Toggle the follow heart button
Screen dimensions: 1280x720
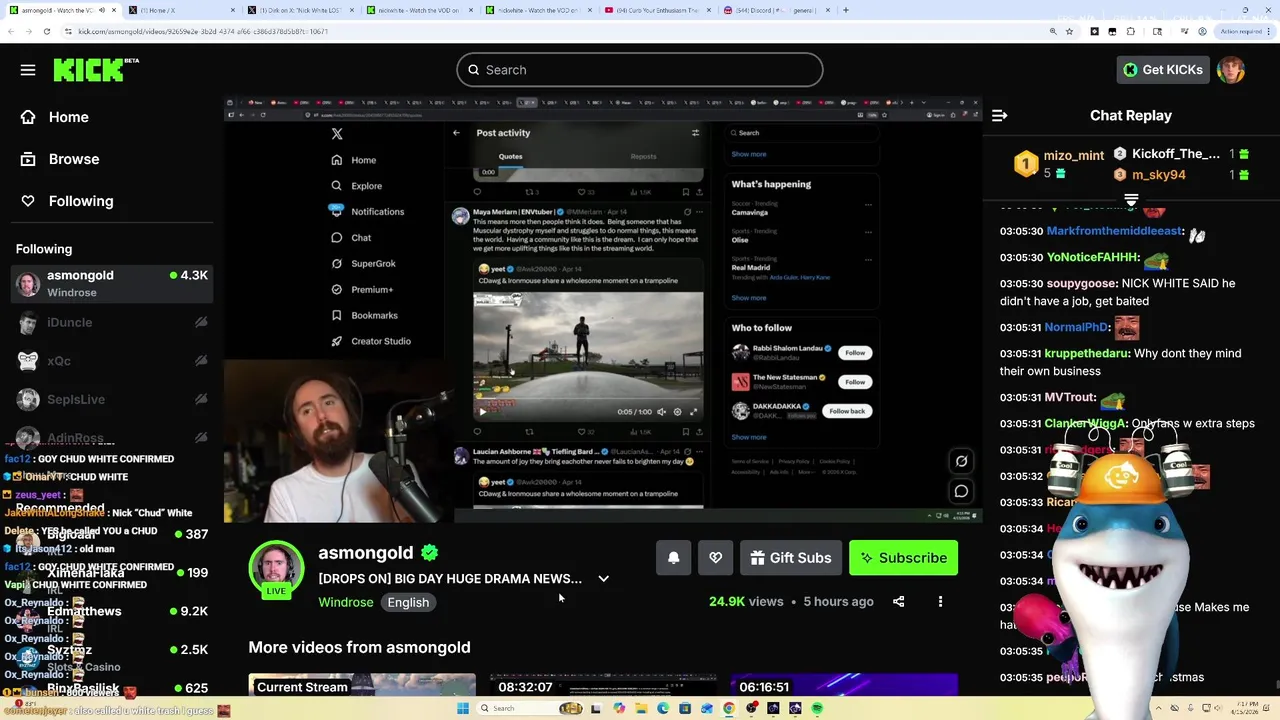point(715,558)
